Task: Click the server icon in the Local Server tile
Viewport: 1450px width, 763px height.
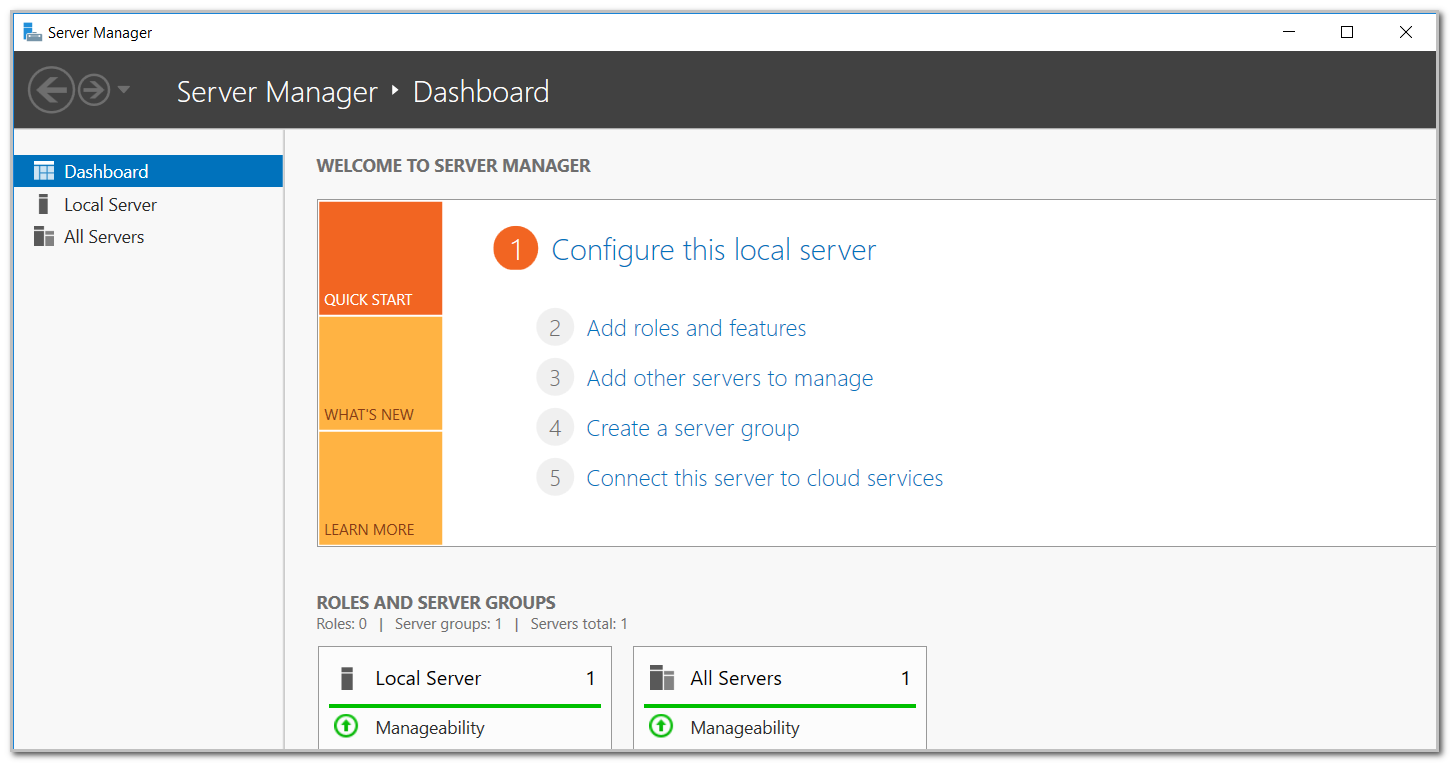Action: 347,677
